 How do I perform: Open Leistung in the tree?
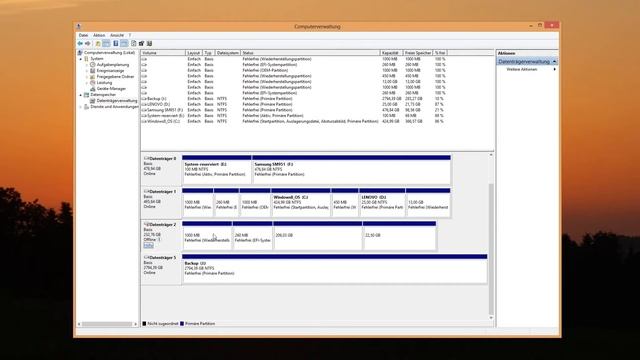tap(104, 82)
